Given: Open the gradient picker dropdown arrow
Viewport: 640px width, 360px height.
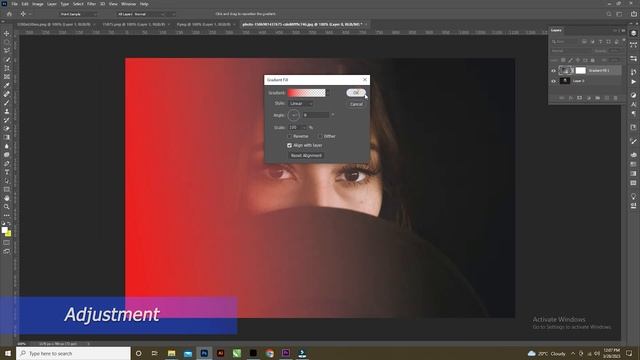Looking at the screenshot, I should [327, 93].
